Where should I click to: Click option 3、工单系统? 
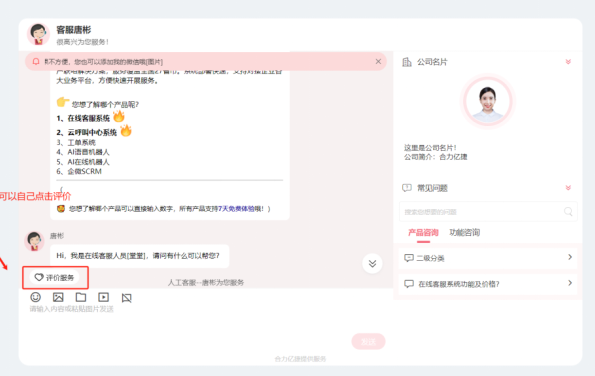click(x=76, y=143)
